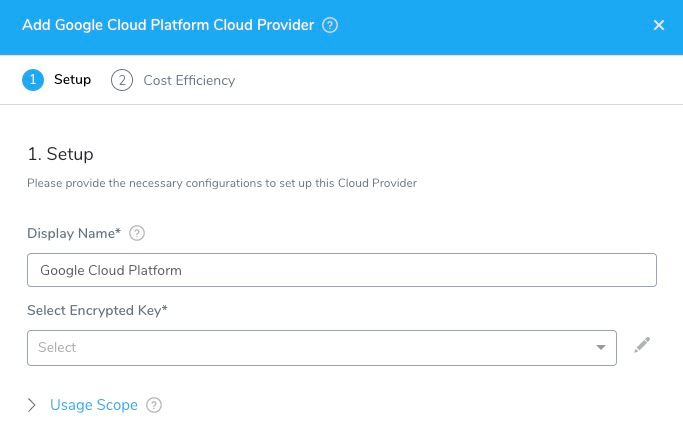Click the Usage Scope link
683x431 pixels.
(94, 405)
